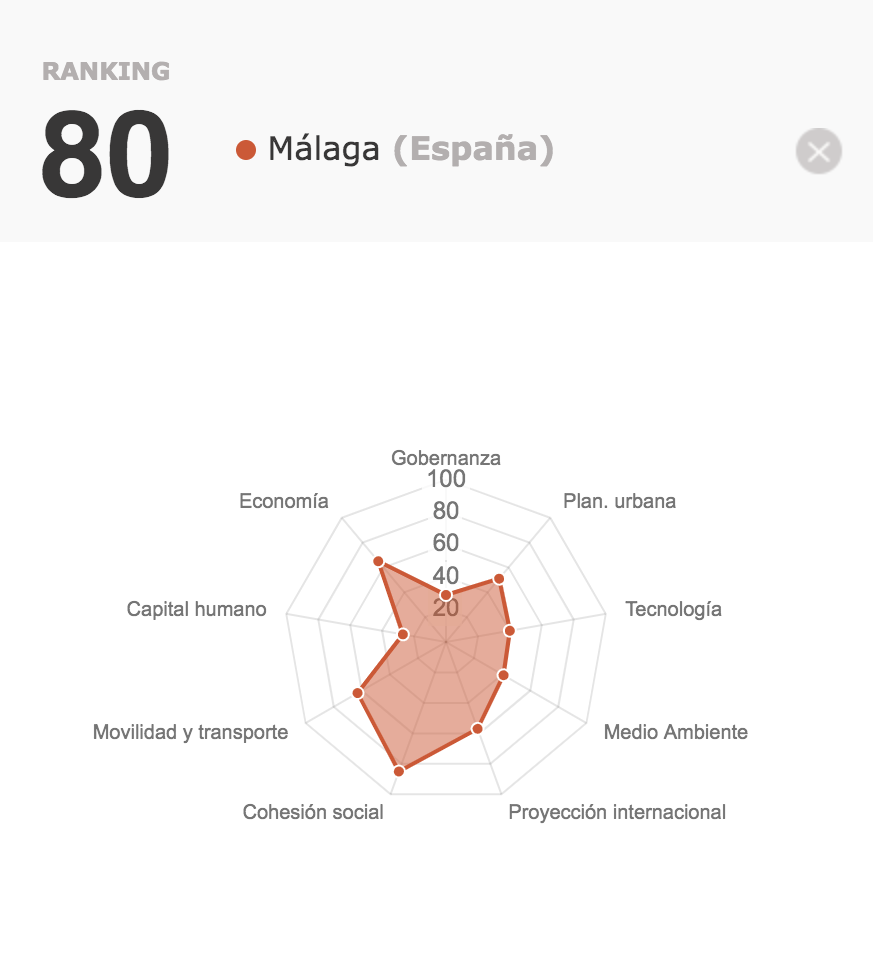Click the Proyección internacional axis label
Viewport: 873px width, 979px height.
617,812
